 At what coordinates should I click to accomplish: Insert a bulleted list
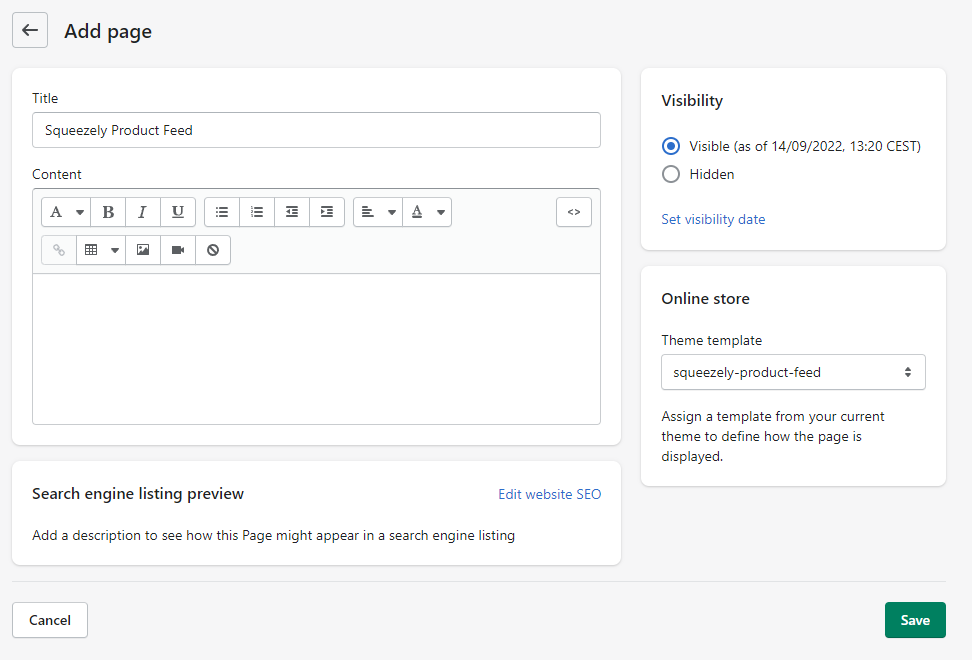coord(222,212)
